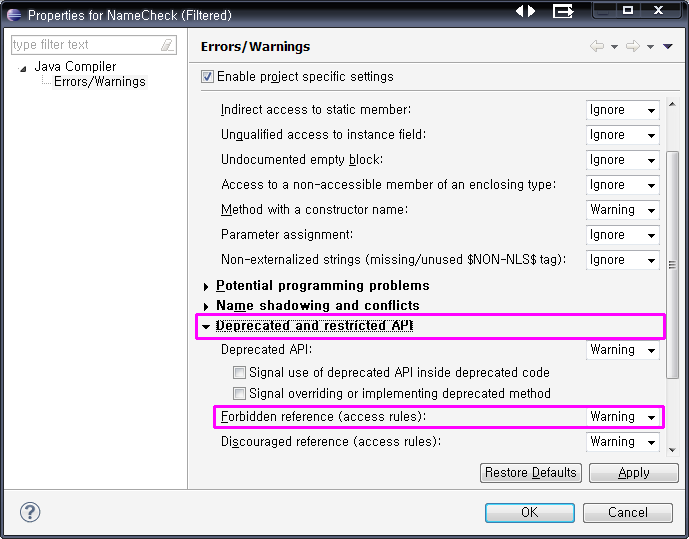Click the Deprecated API: label
This screenshot has width=689, height=539.
click(x=266, y=350)
